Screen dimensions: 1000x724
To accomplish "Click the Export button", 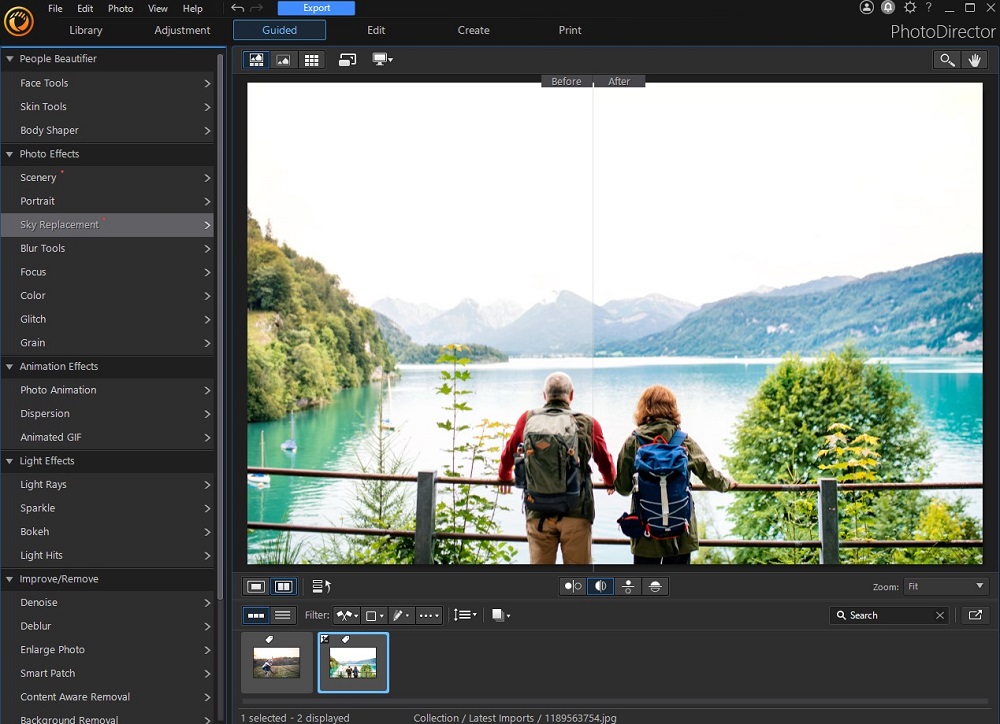I will point(316,7).
